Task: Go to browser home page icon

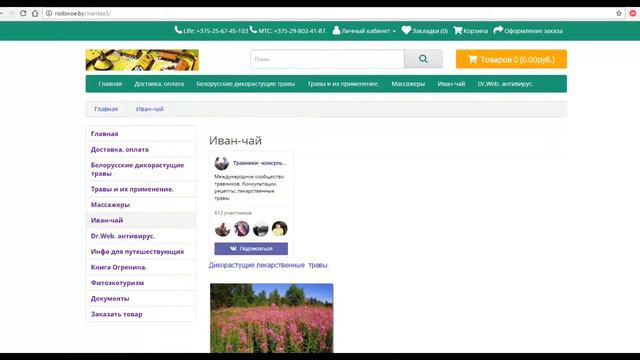Action: coord(35,13)
